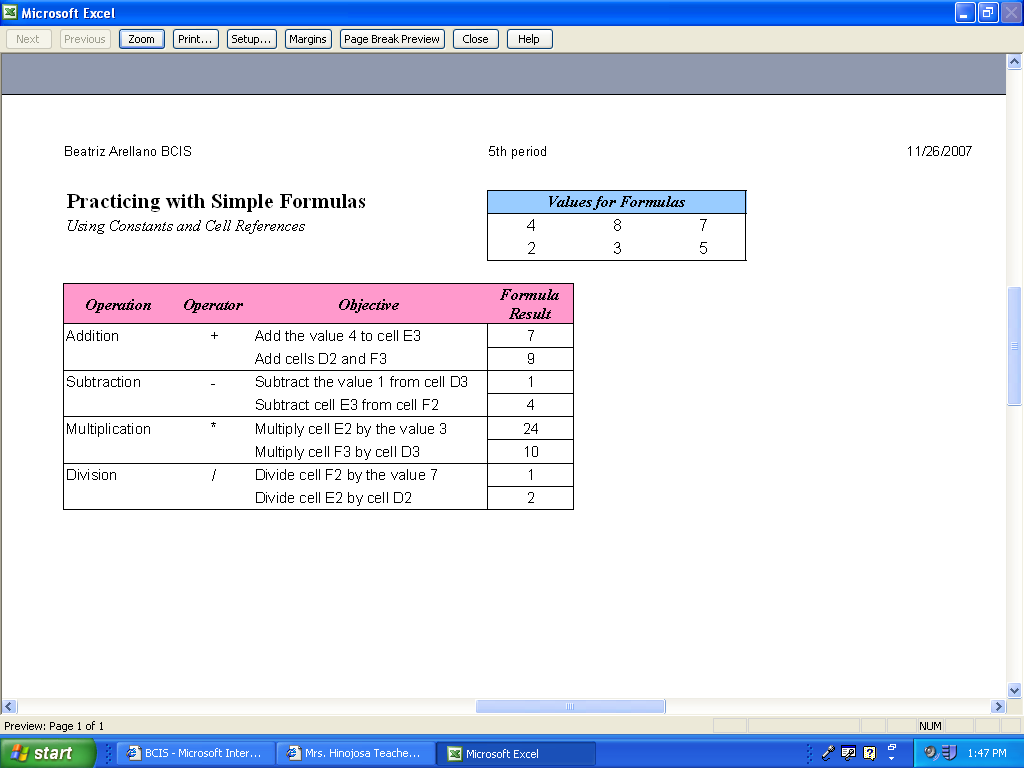Click the disabled Previous page button
Viewport: 1024px width, 768px height.
click(85, 39)
